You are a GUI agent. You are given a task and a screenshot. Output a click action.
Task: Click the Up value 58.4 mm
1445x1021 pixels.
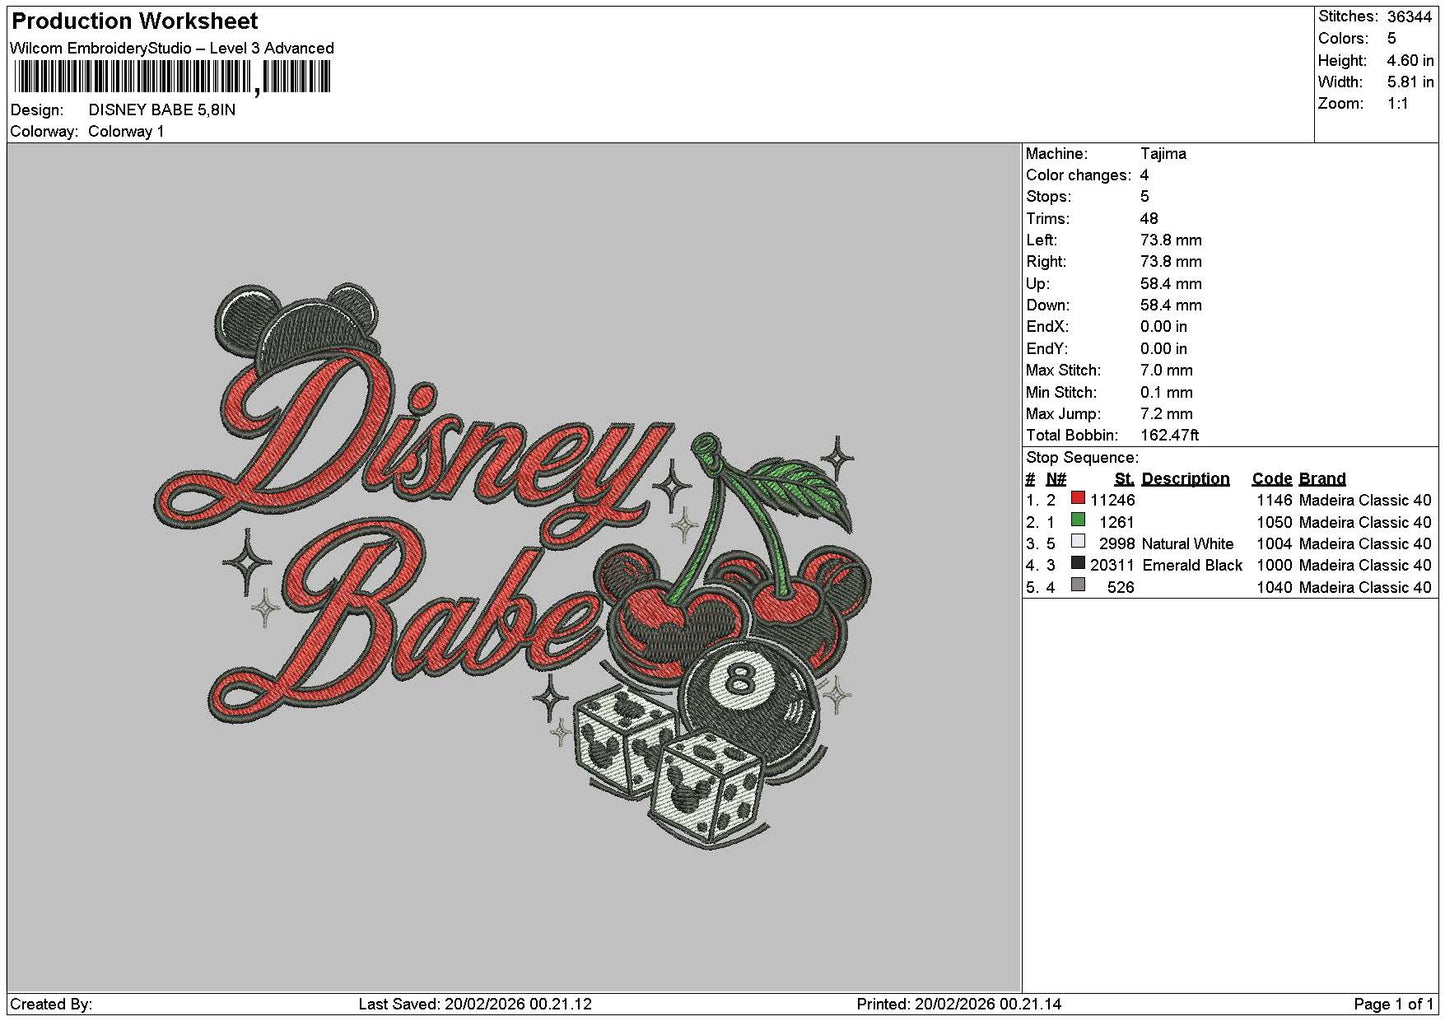click(1171, 284)
